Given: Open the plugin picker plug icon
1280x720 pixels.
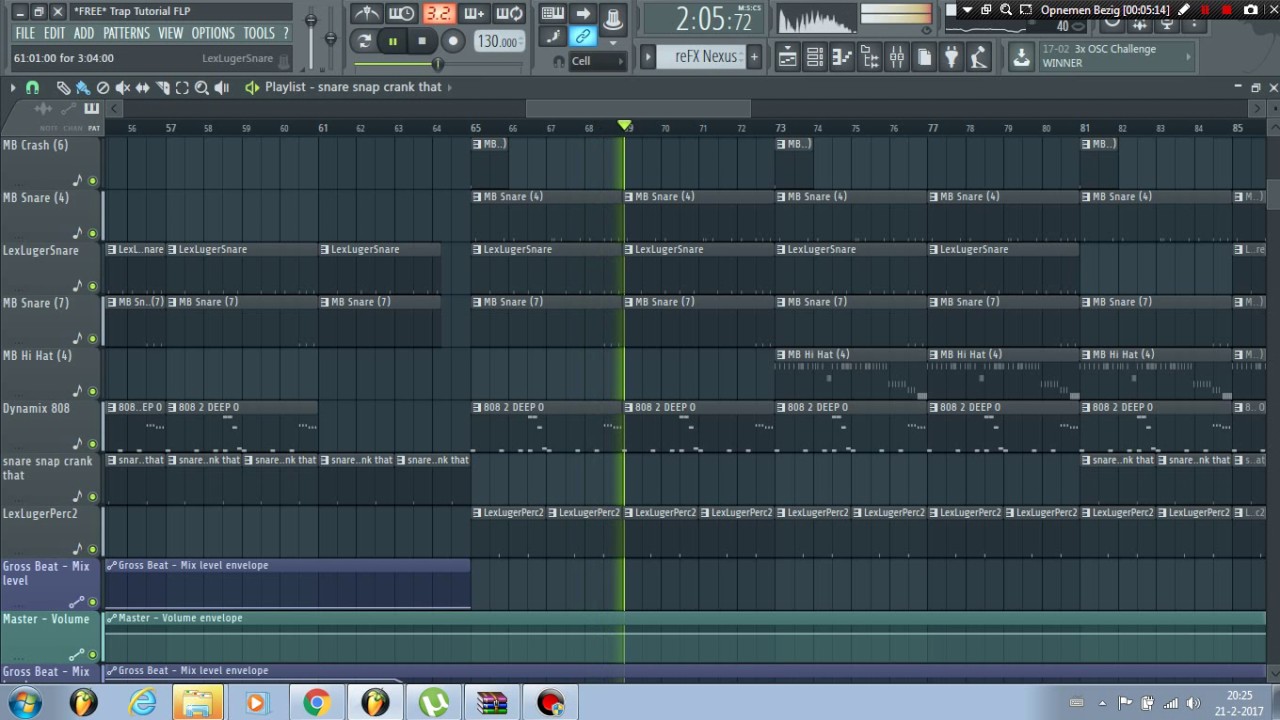Looking at the screenshot, I should click(951, 58).
